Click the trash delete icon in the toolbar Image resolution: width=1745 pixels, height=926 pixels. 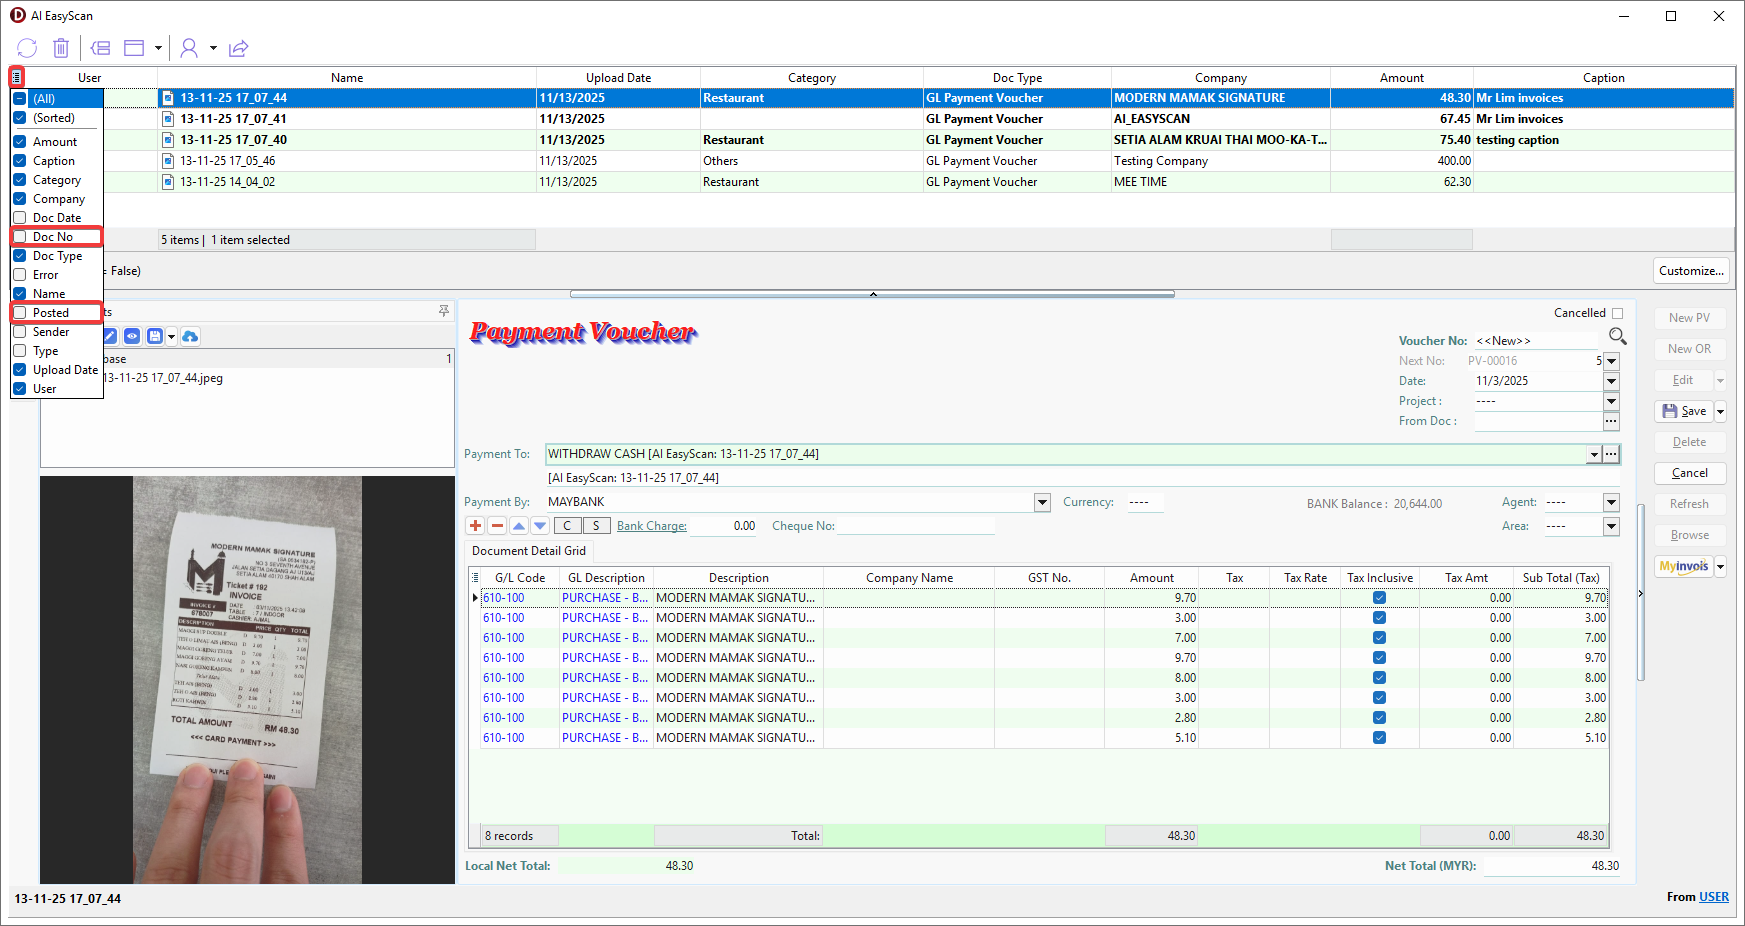click(61, 48)
